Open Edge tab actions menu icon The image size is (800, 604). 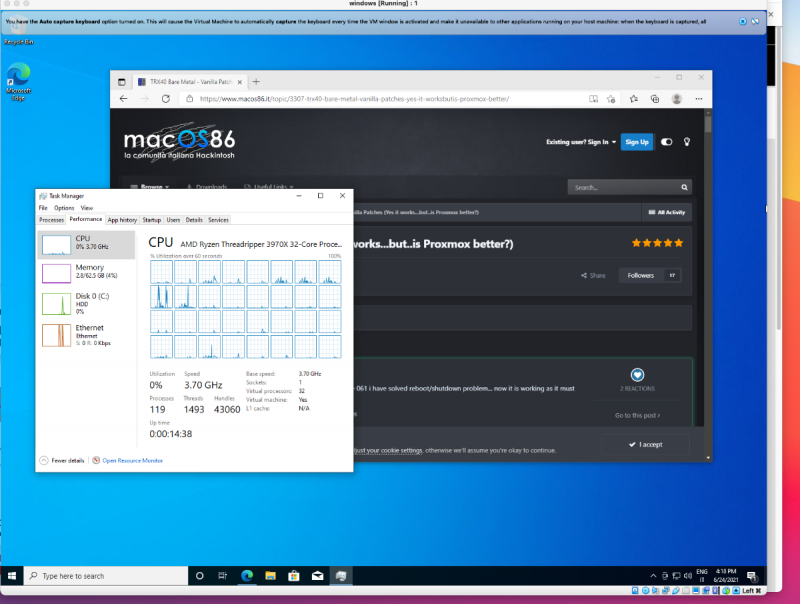(121, 82)
